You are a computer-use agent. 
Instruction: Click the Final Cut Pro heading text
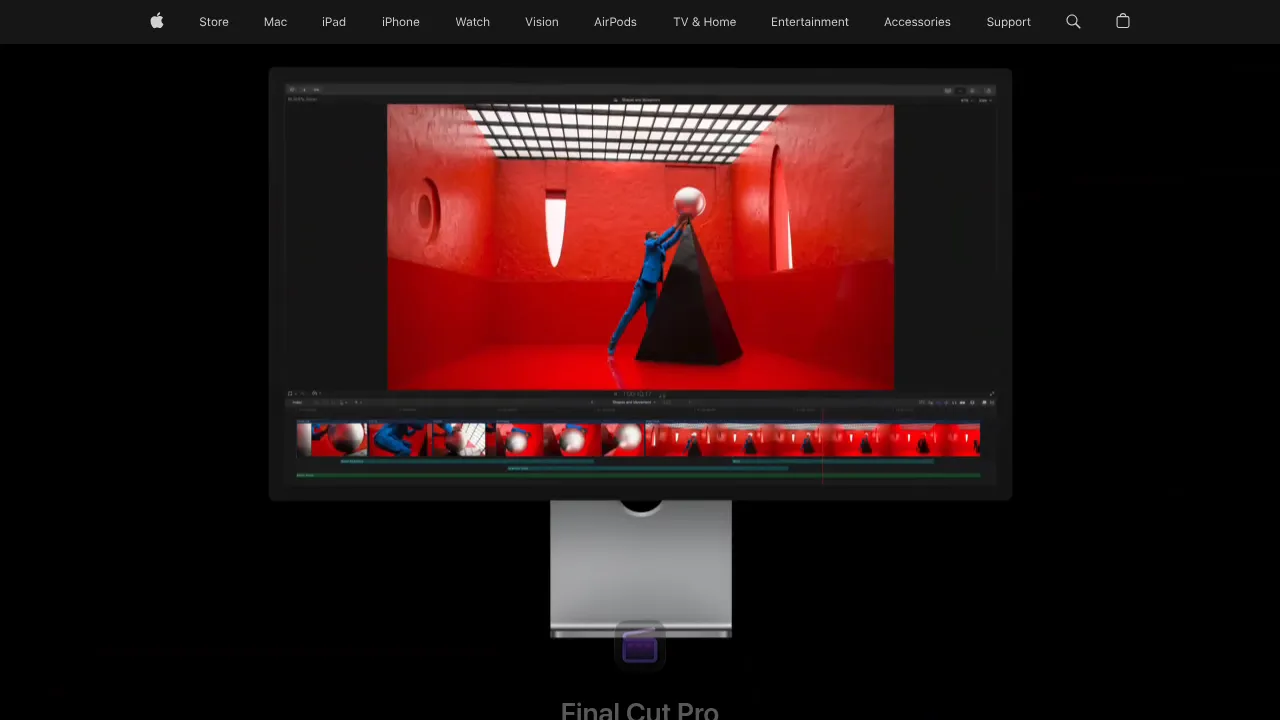coord(640,710)
